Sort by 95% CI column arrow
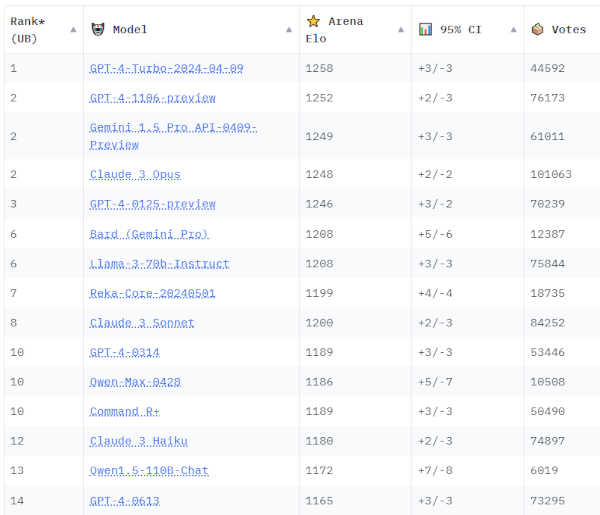Viewport: 600px width, 515px height. pyautogui.click(x=514, y=30)
